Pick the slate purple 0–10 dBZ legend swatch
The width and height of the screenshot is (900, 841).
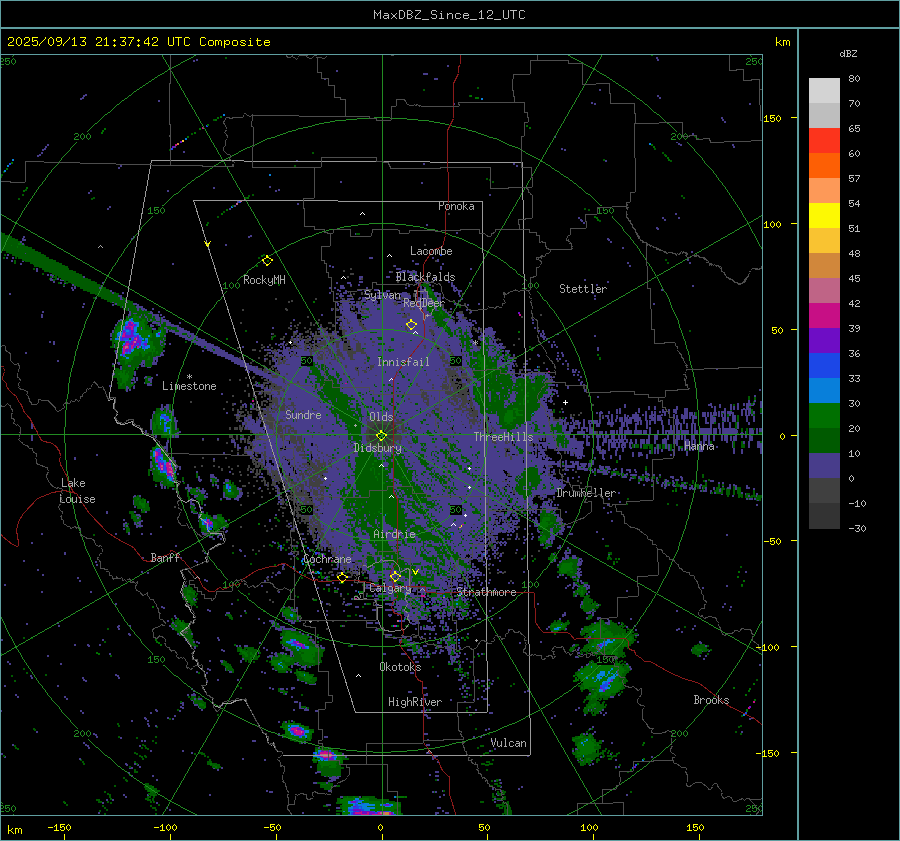824,466
